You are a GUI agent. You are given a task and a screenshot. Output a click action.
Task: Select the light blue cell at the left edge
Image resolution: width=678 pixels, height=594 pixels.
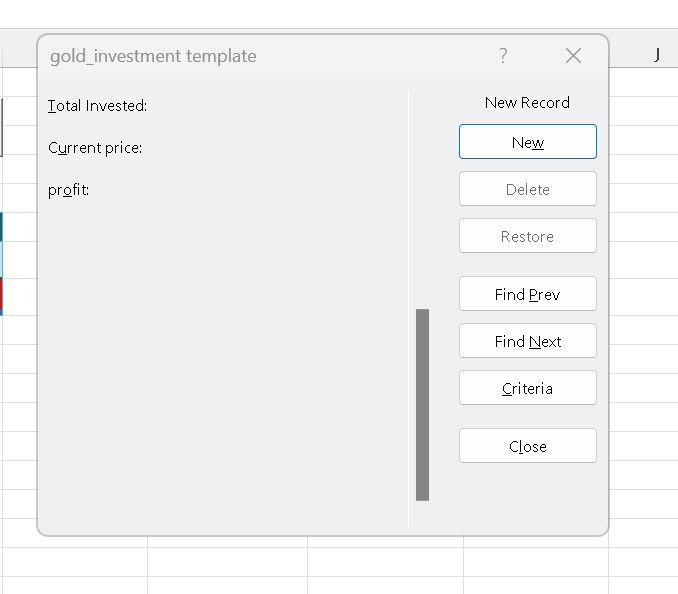(x=1, y=260)
